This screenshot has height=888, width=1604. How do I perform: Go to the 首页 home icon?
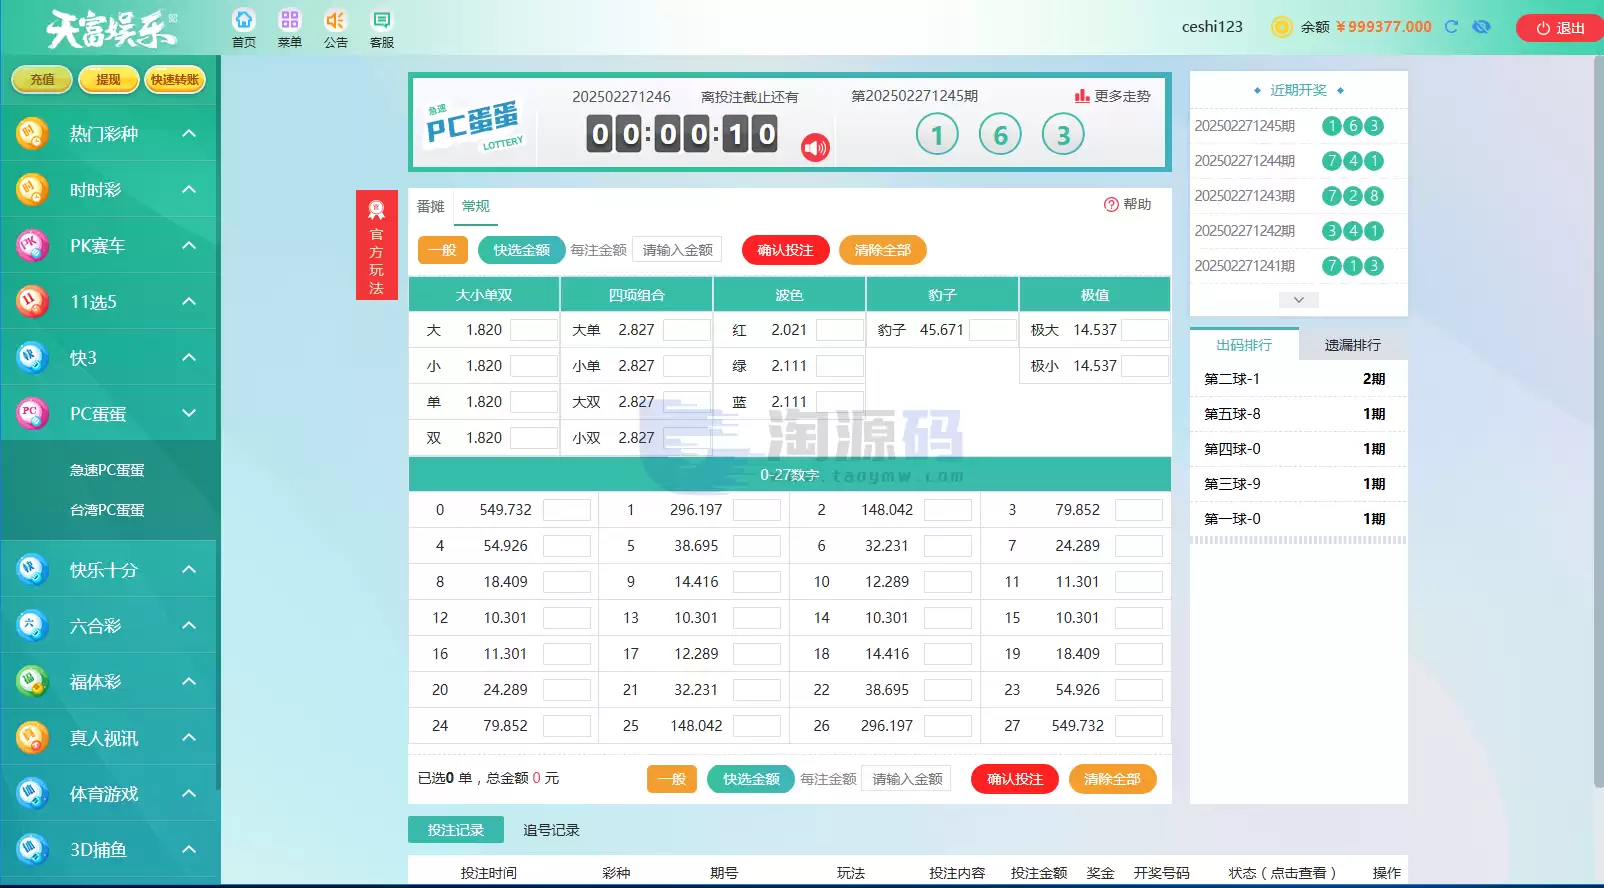click(244, 20)
